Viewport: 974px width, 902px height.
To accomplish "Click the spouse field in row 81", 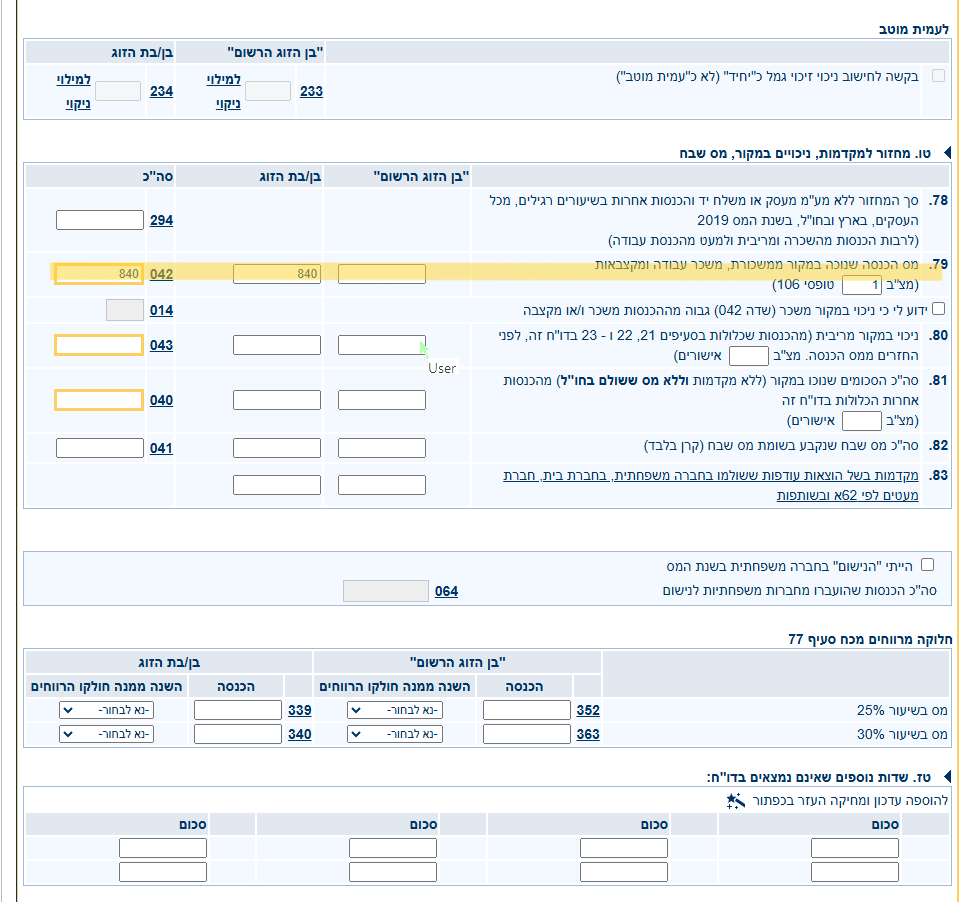I will [277, 400].
